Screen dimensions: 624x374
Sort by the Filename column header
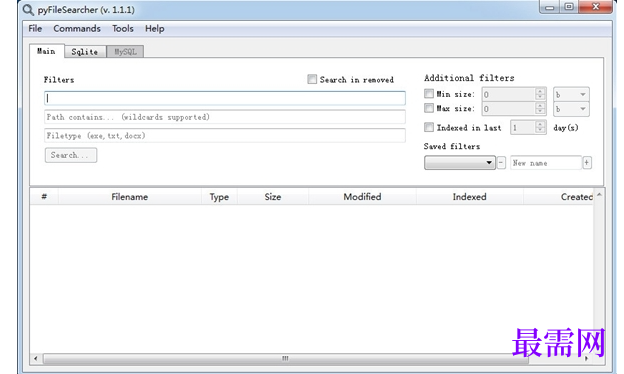pos(130,197)
